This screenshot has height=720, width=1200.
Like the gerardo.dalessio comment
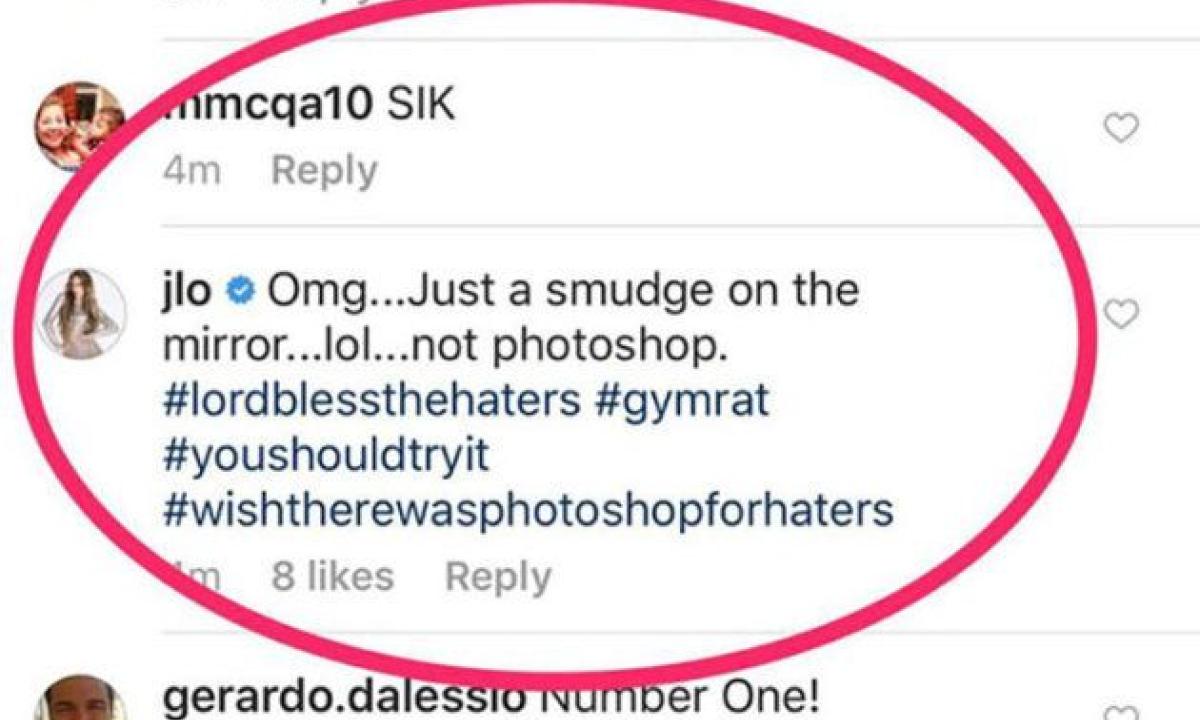tap(1121, 713)
